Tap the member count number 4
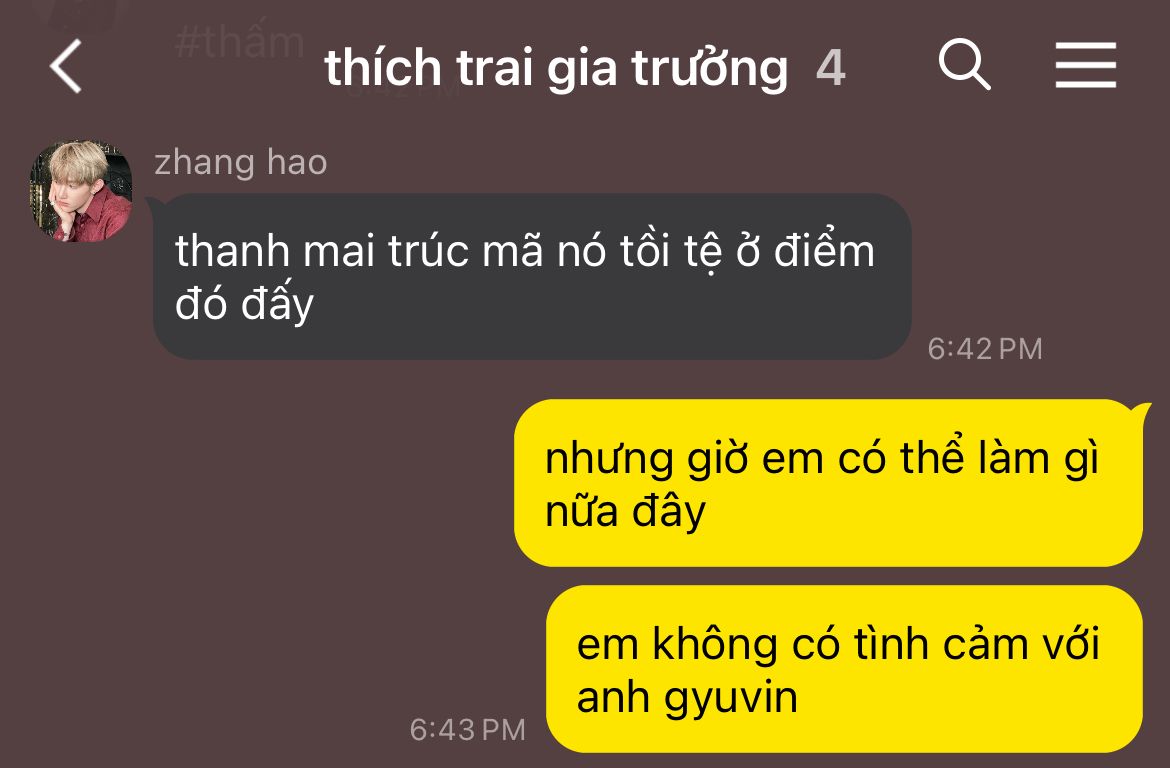 click(x=830, y=68)
